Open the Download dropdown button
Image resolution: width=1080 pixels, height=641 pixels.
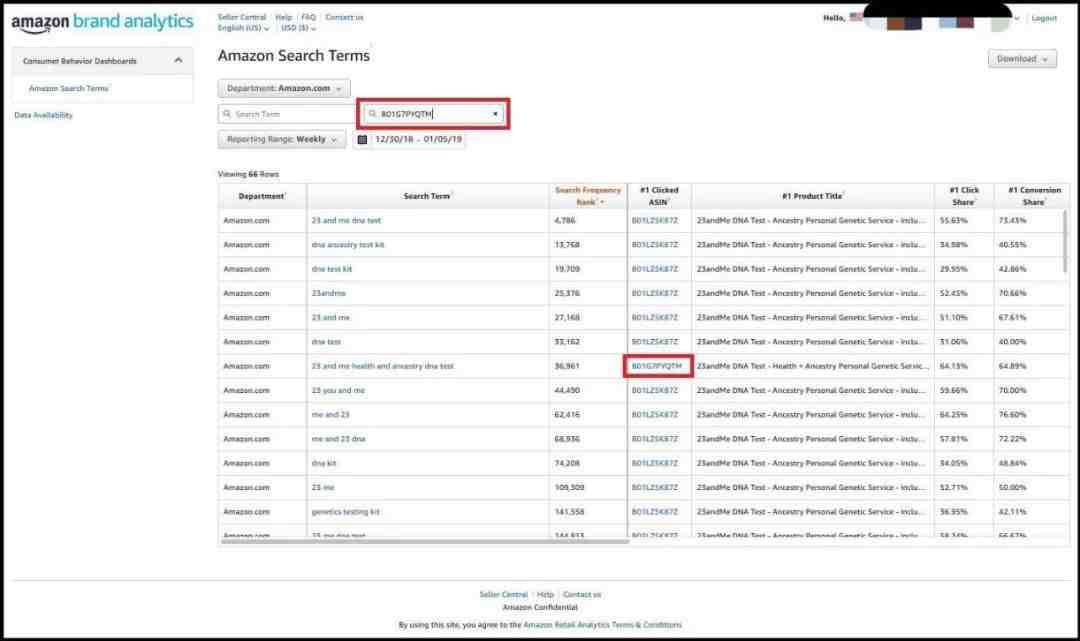1022,59
